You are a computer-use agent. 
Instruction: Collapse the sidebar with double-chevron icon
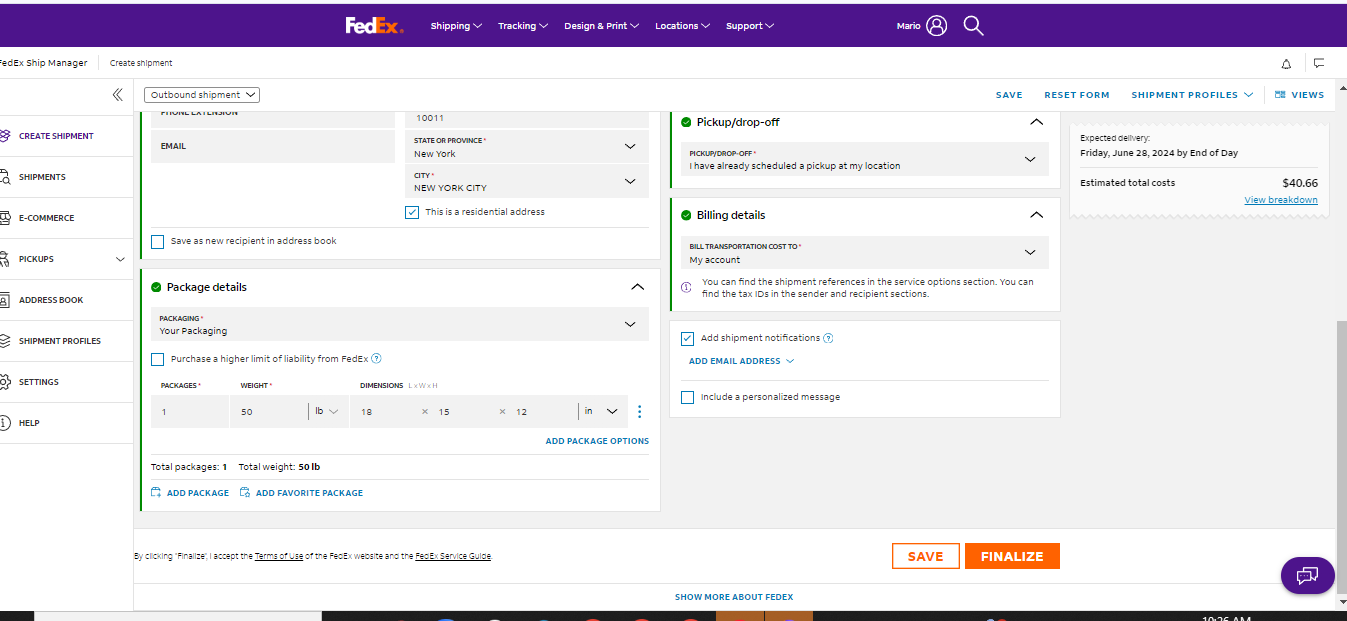coord(117,95)
